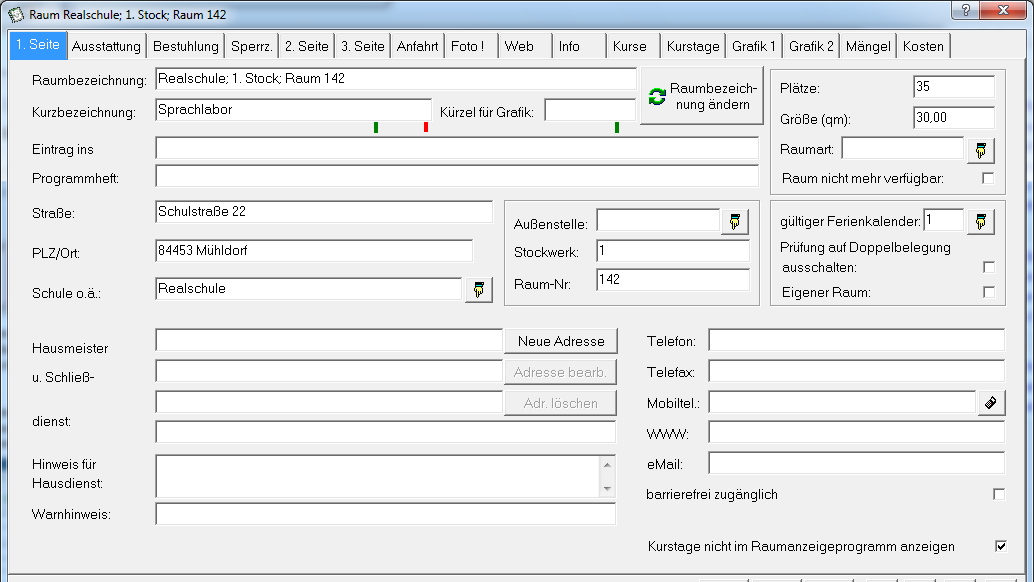This screenshot has height=582, width=1034.
Task: Select the Plätze field showing 35
Action: [x=954, y=87]
